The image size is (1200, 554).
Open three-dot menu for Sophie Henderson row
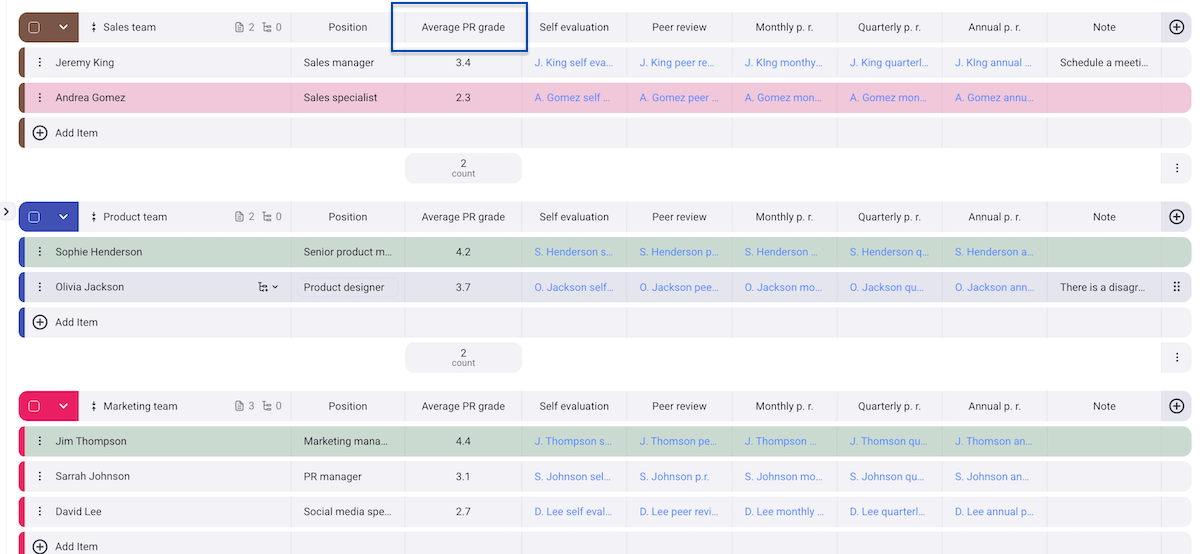coord(40,252)
